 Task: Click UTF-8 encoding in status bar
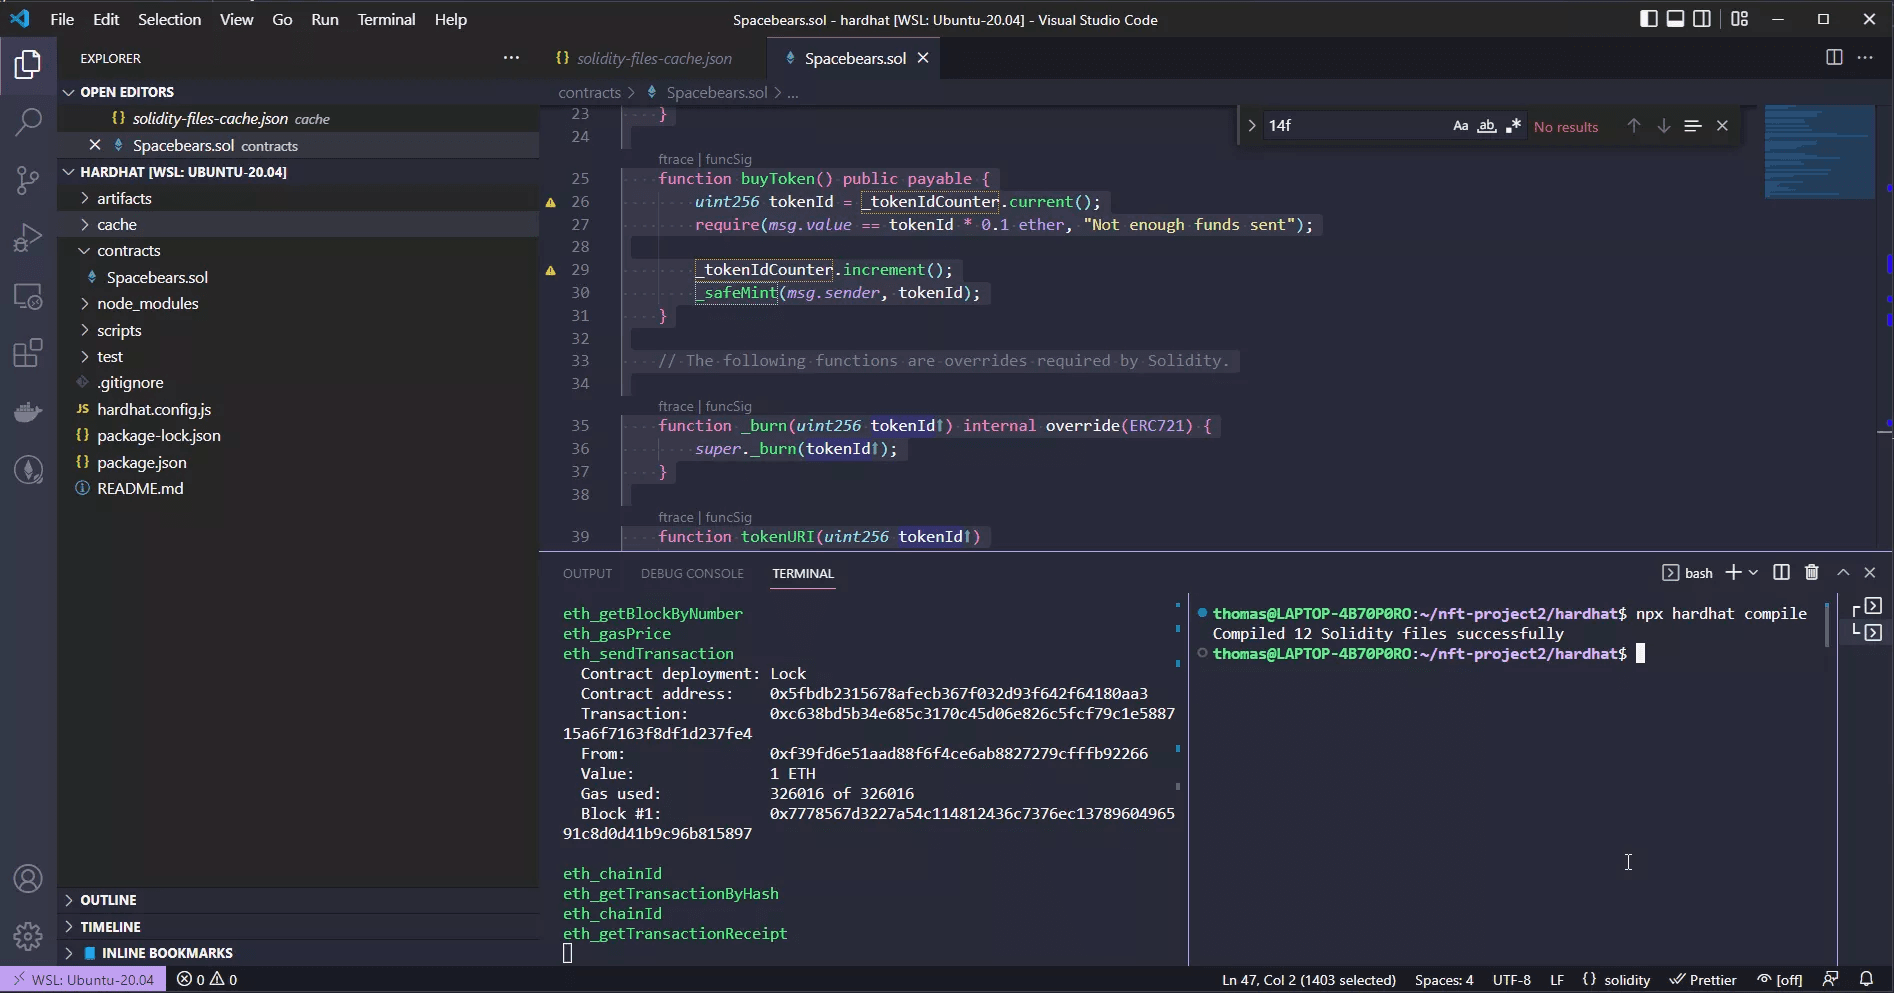coord(1512,980)
